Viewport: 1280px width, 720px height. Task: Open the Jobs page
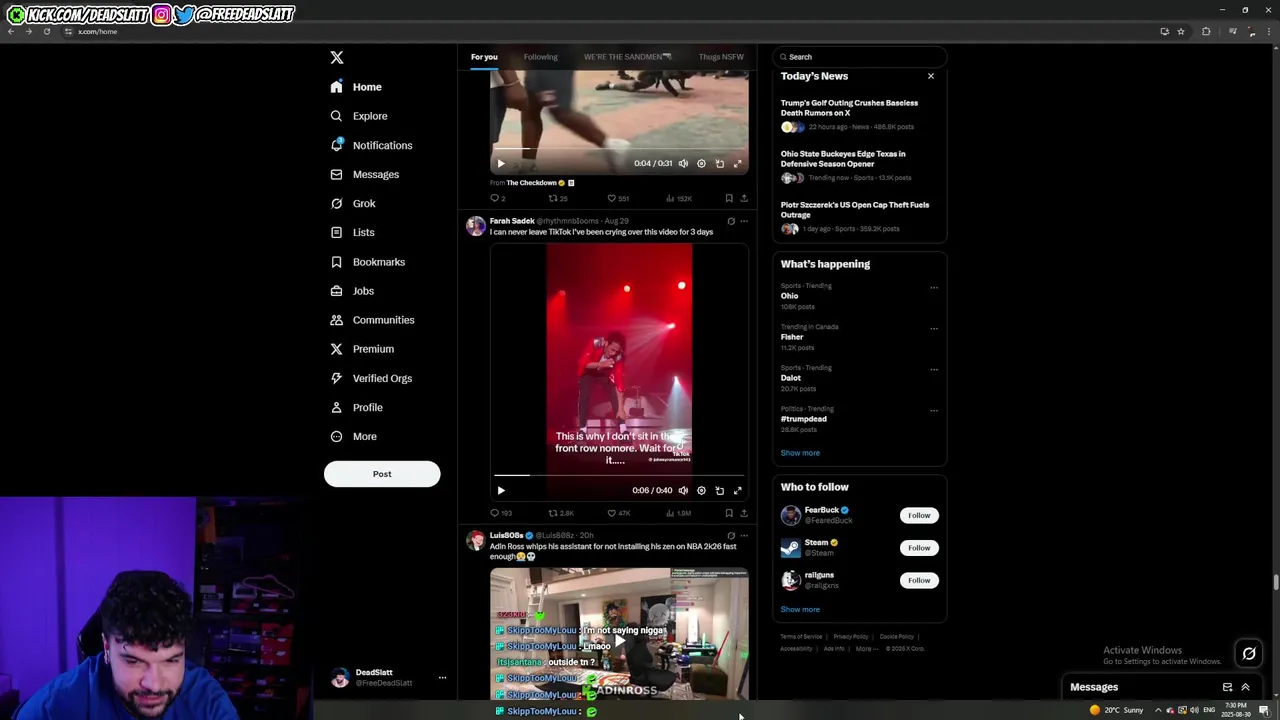(351, 291)
